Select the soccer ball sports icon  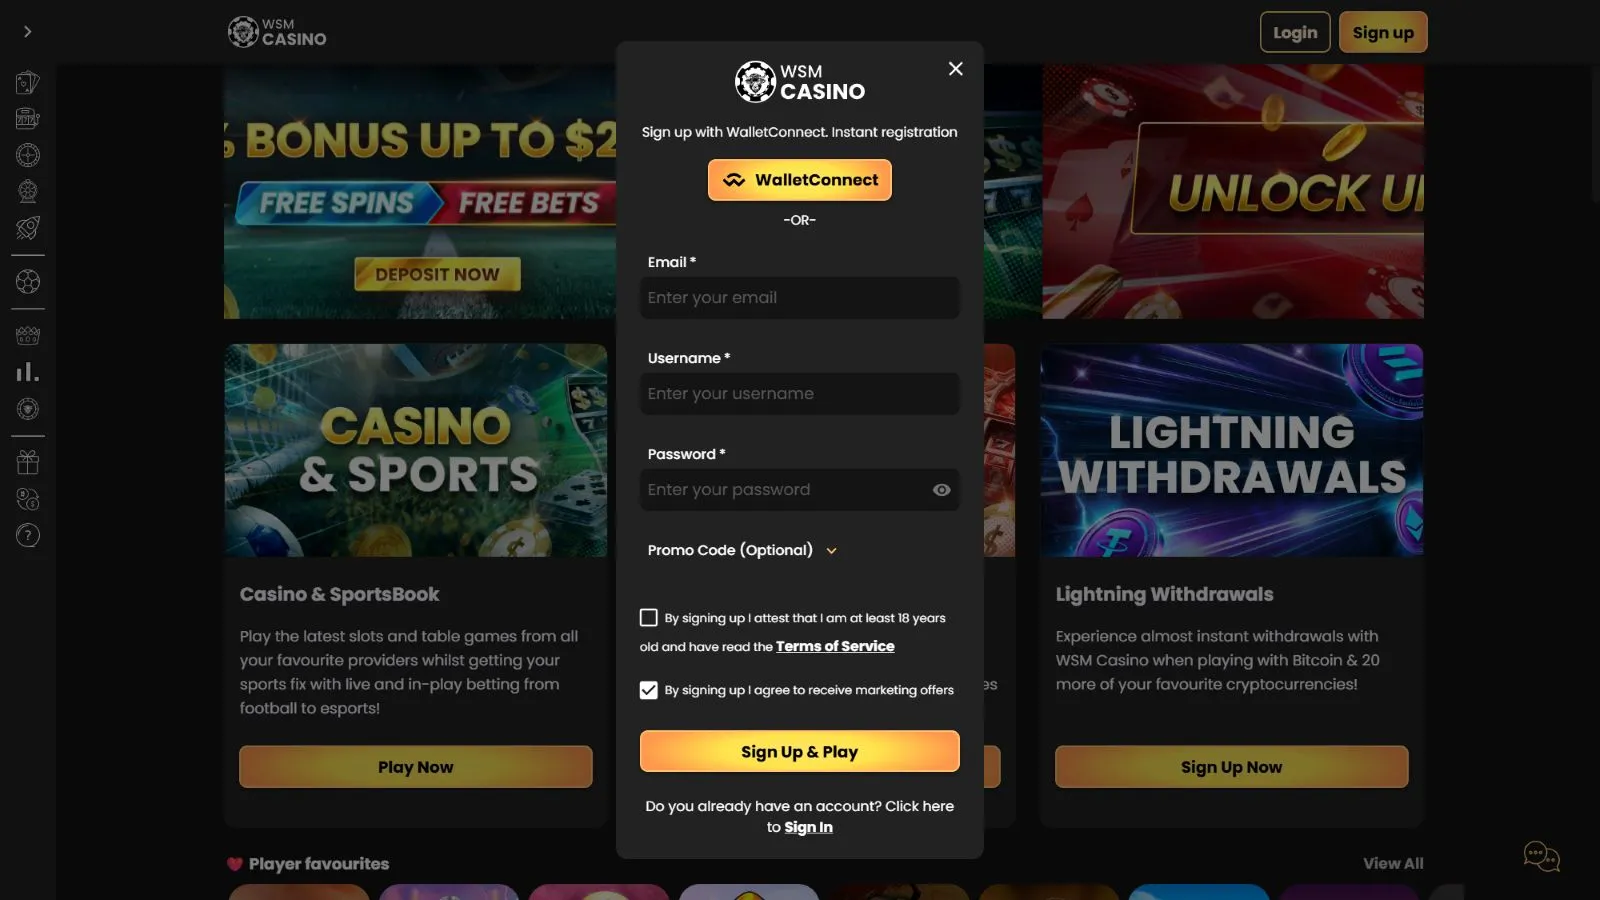28,282
